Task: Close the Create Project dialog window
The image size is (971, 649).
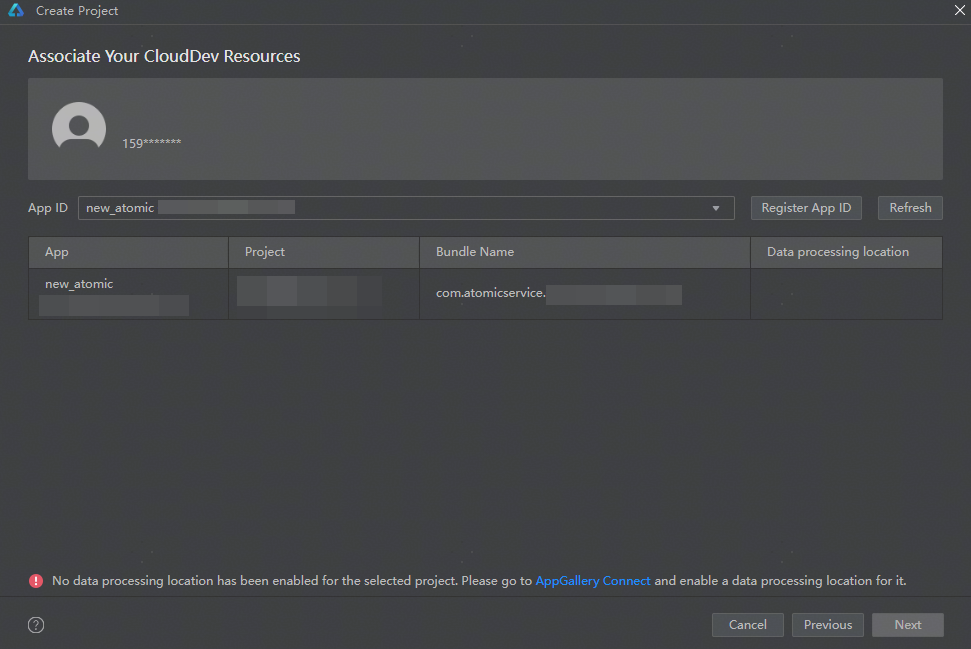Action: tap(959, 9)
